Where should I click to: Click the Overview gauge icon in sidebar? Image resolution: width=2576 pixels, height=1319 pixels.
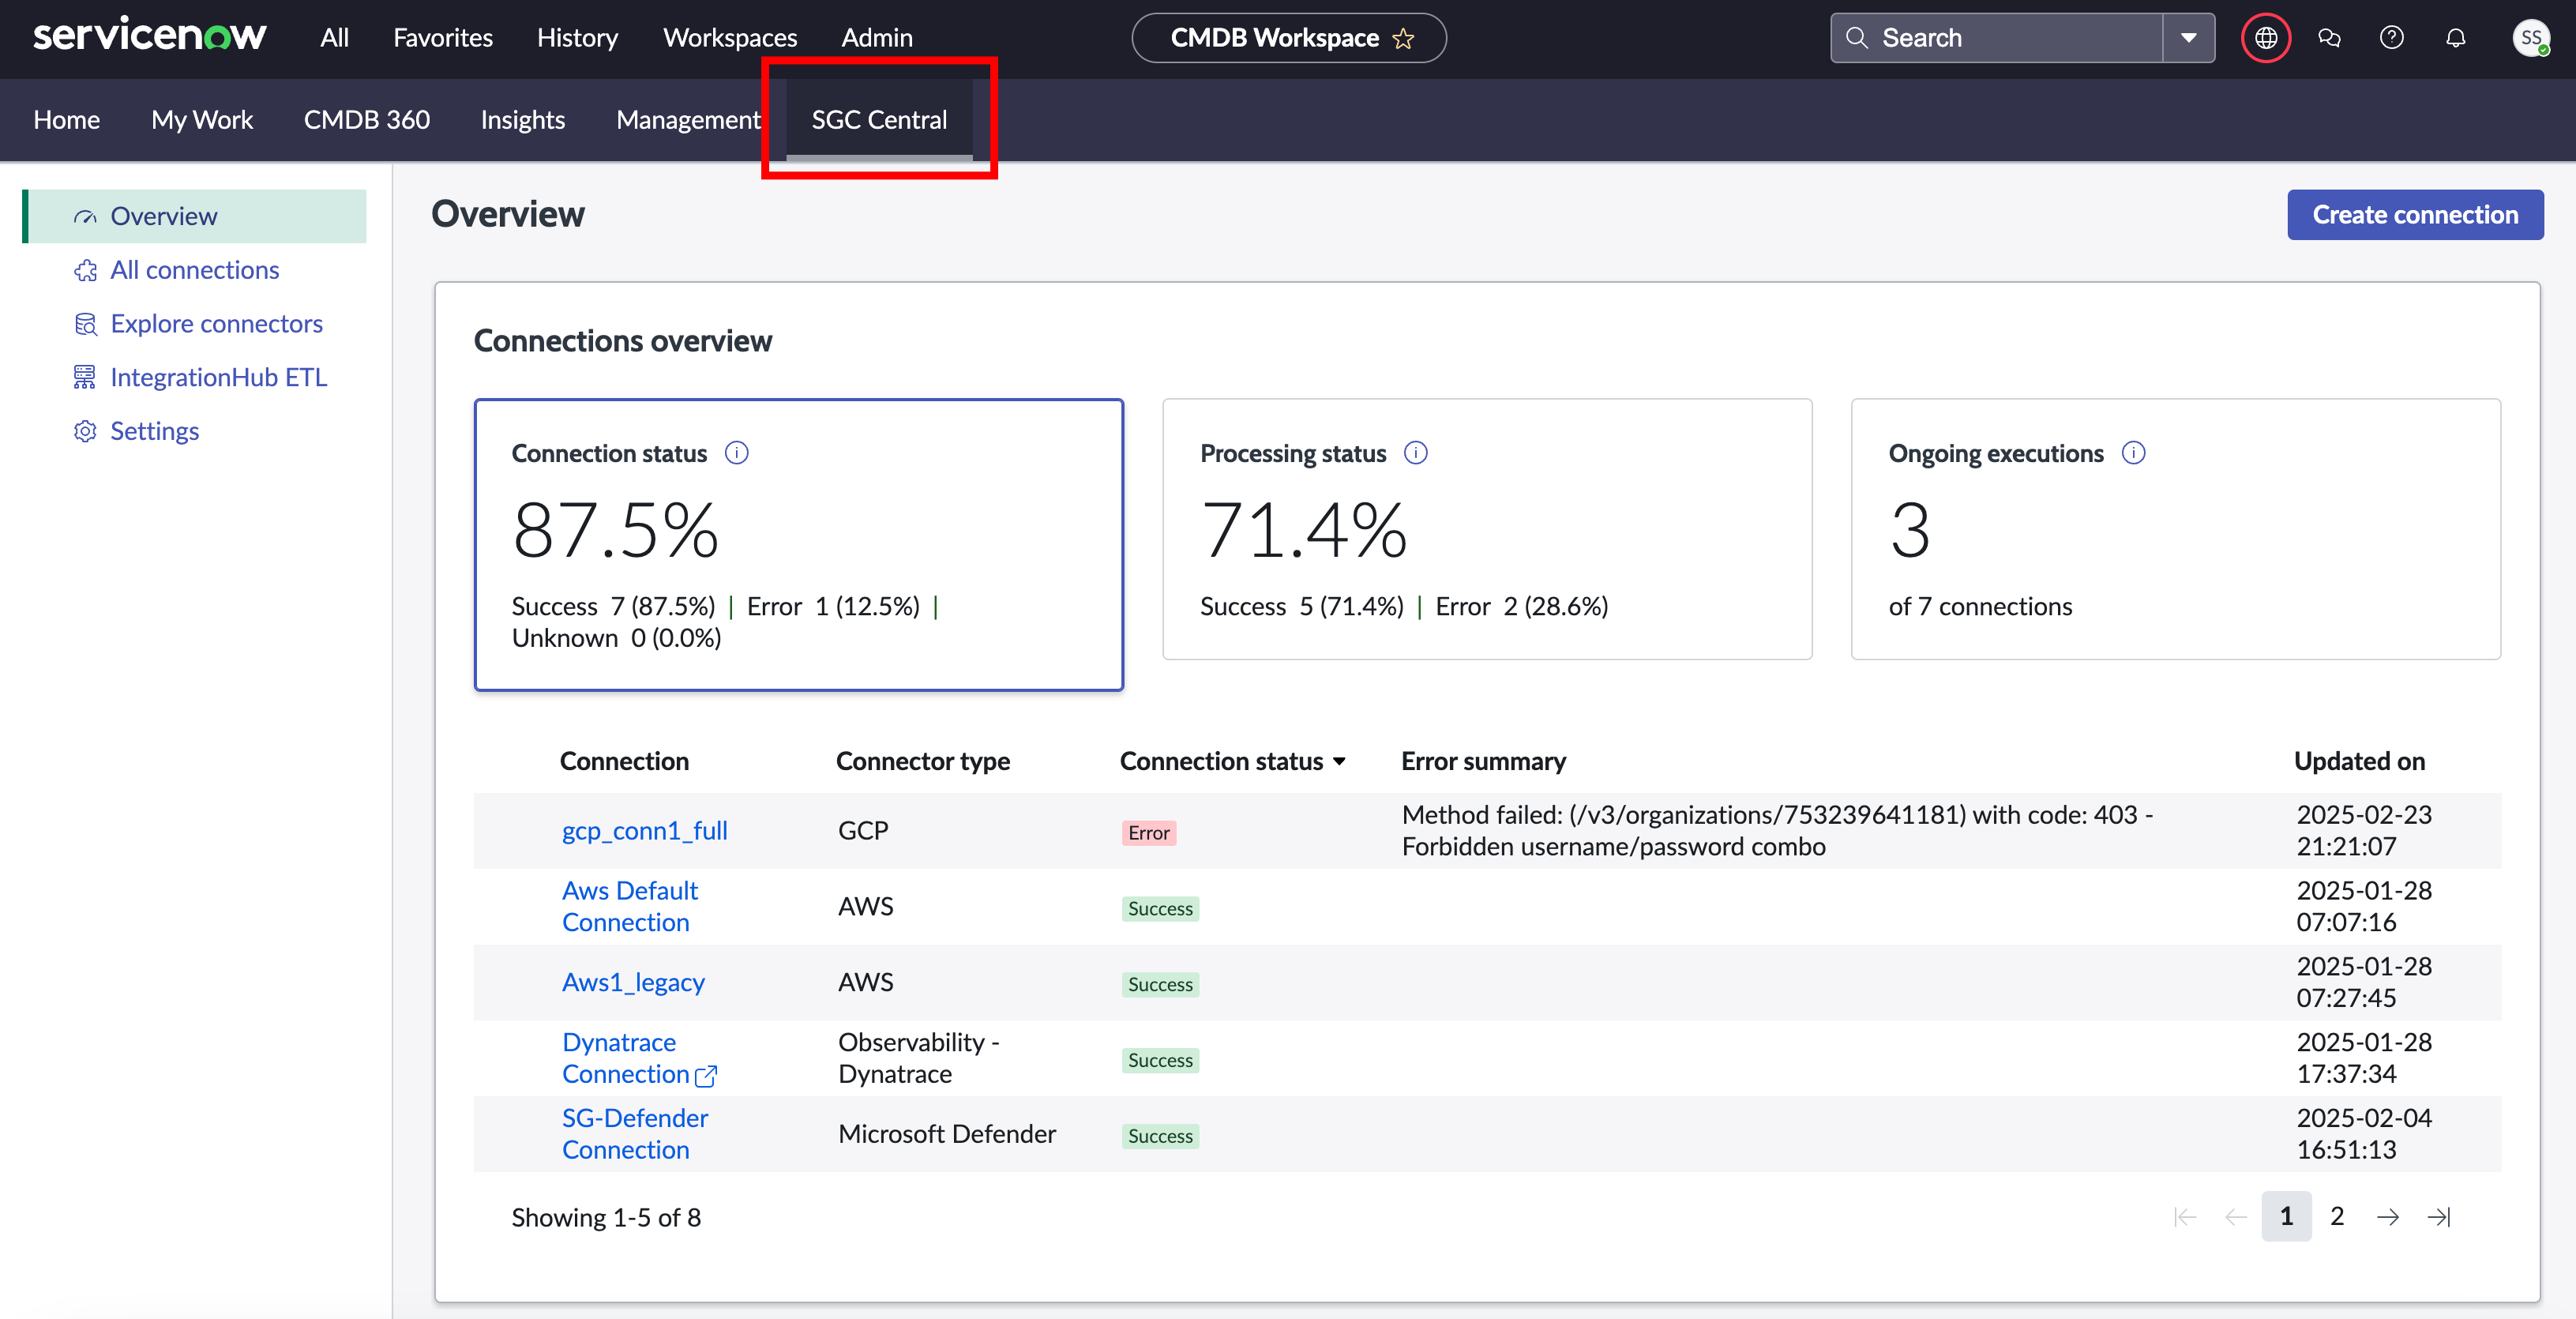pos(85,216)
